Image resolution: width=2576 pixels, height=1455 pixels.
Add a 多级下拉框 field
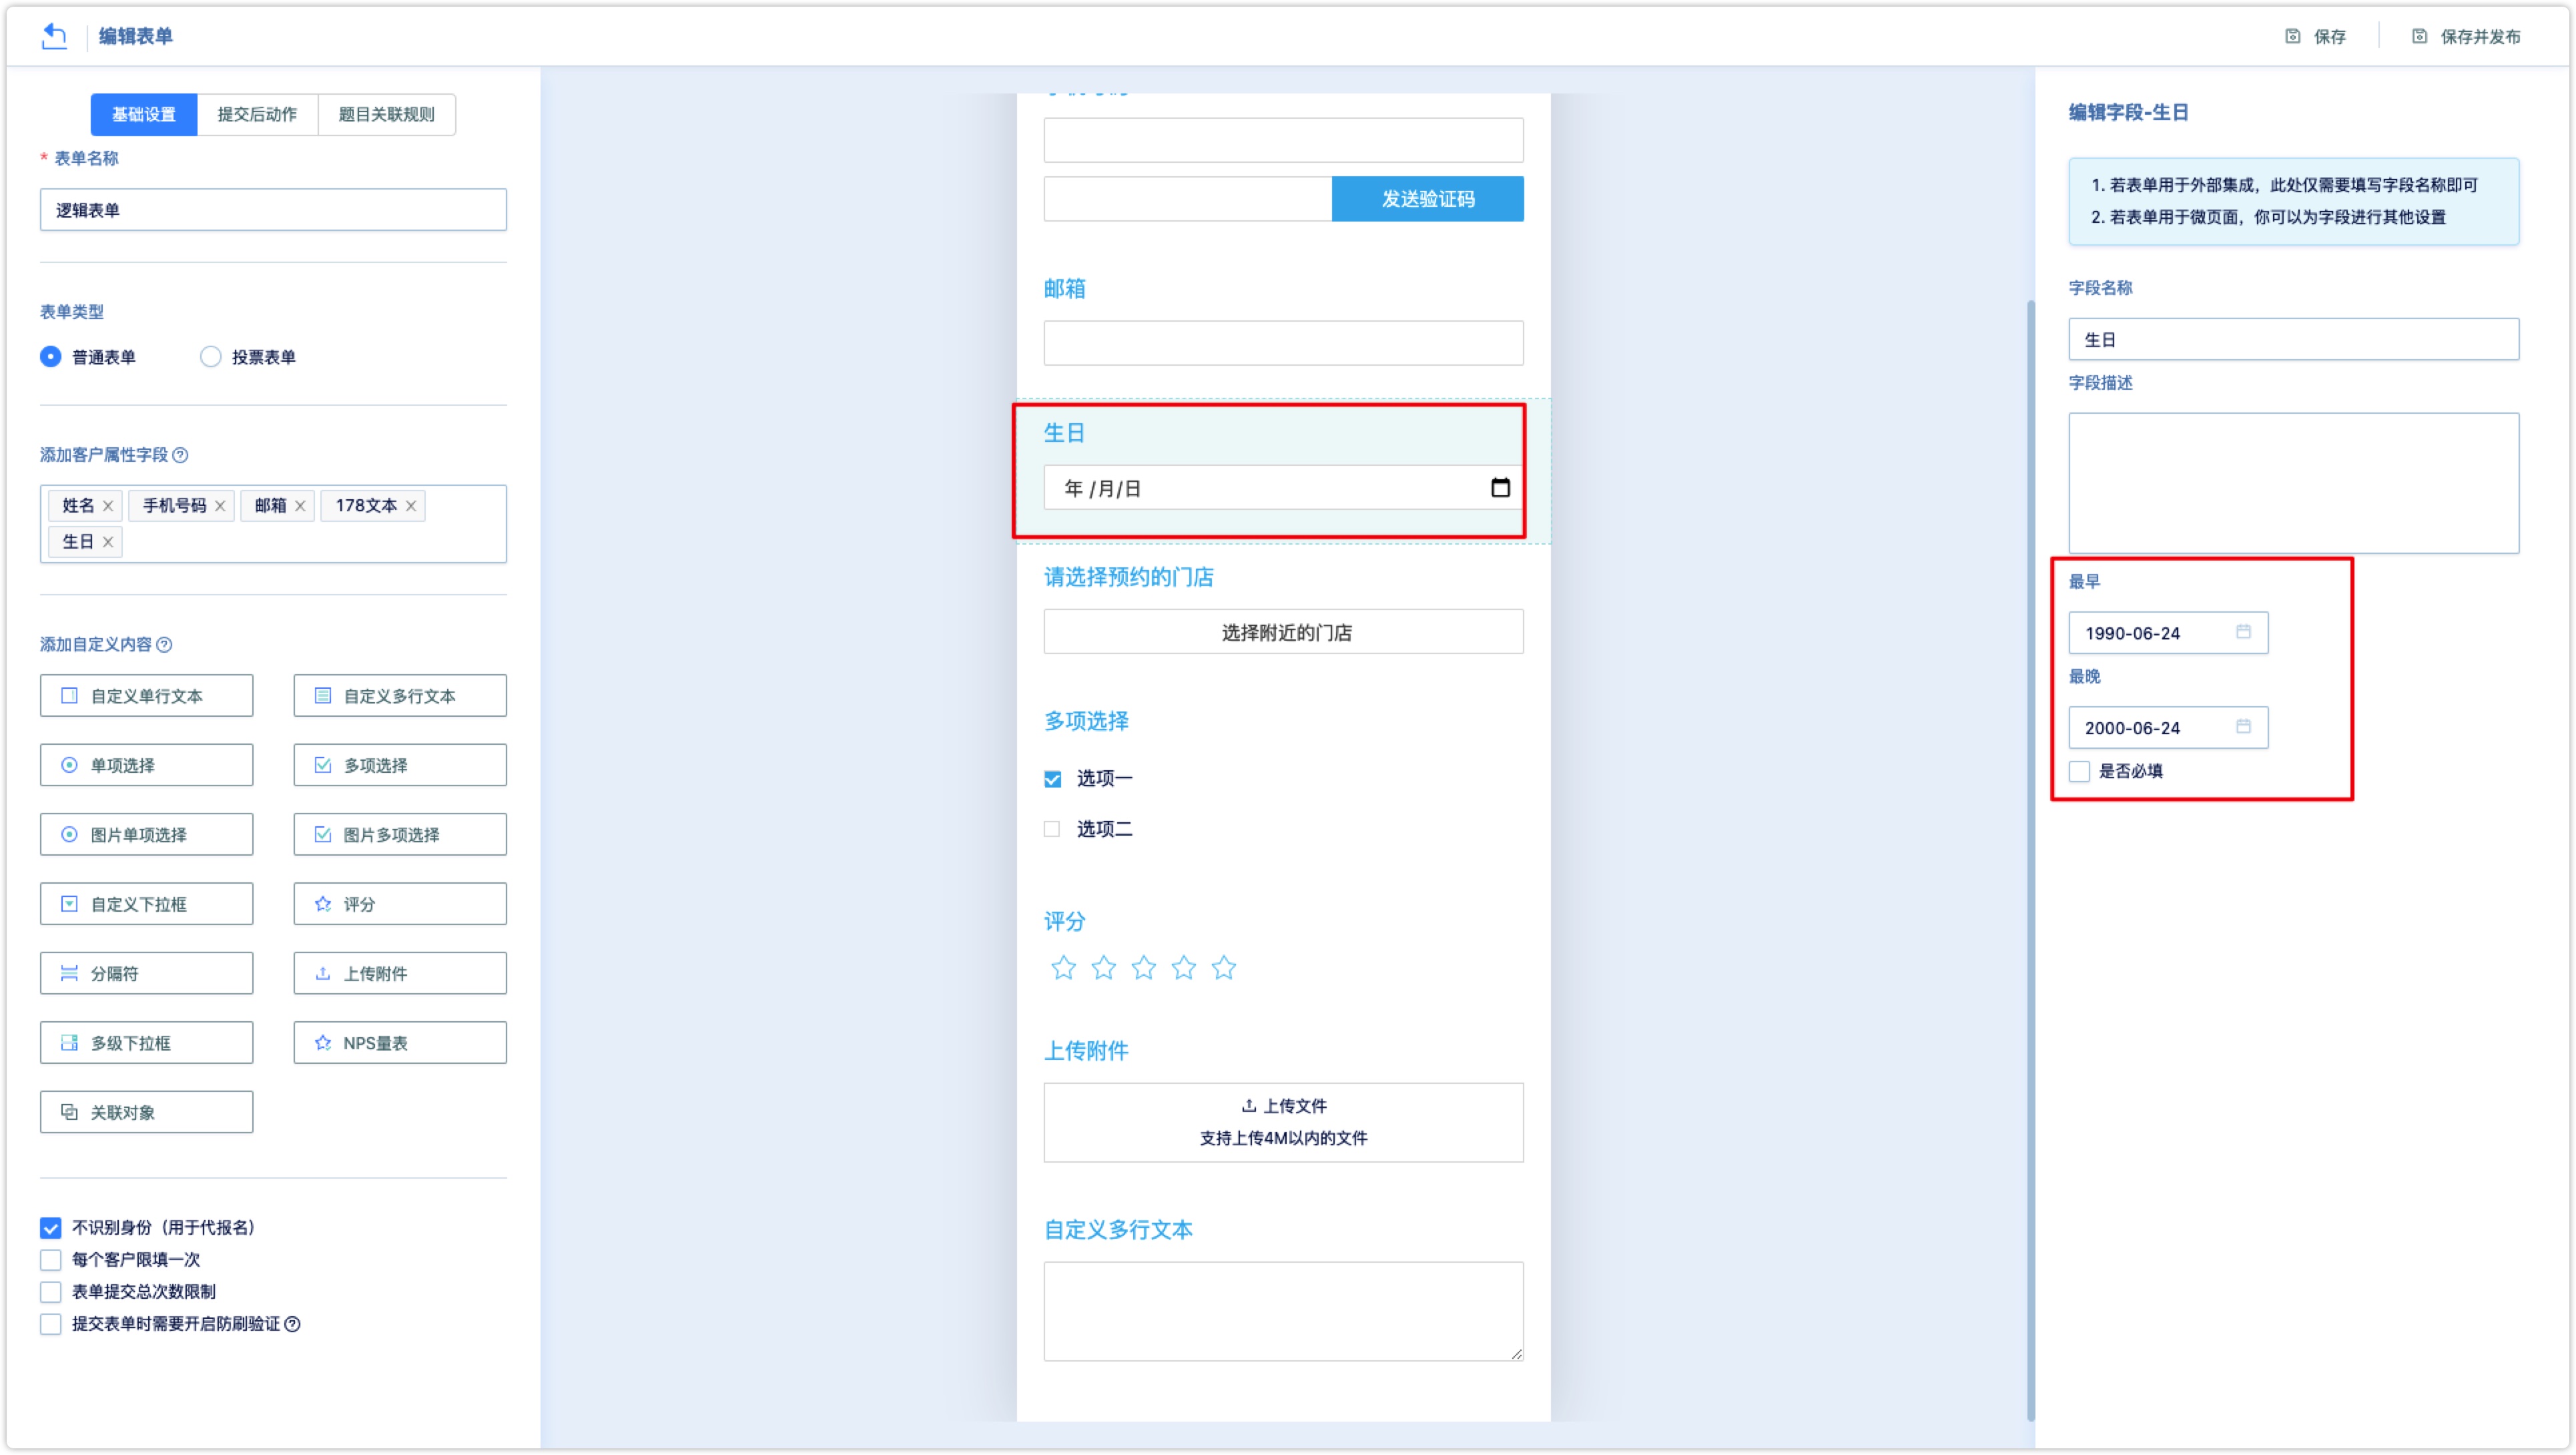click(147, 1043)
